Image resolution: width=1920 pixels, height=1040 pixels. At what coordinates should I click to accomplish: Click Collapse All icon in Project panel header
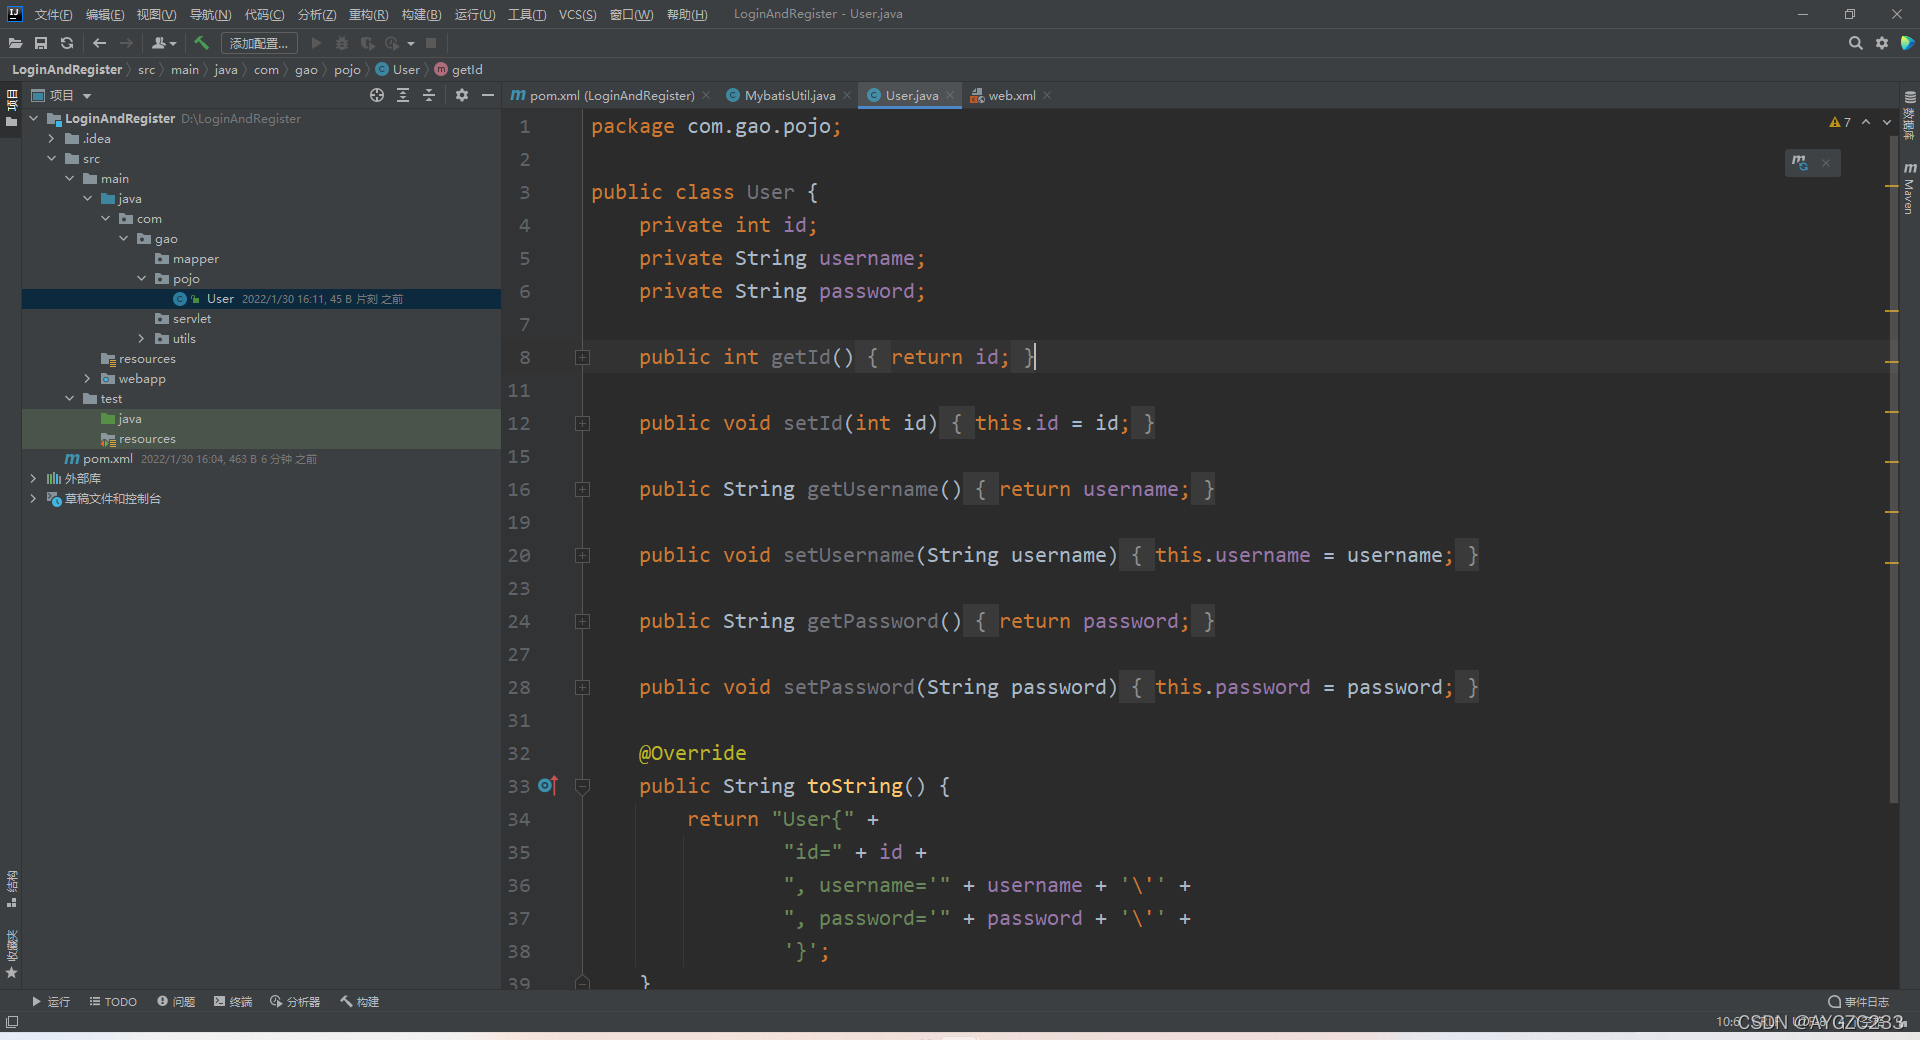[429, 95]
